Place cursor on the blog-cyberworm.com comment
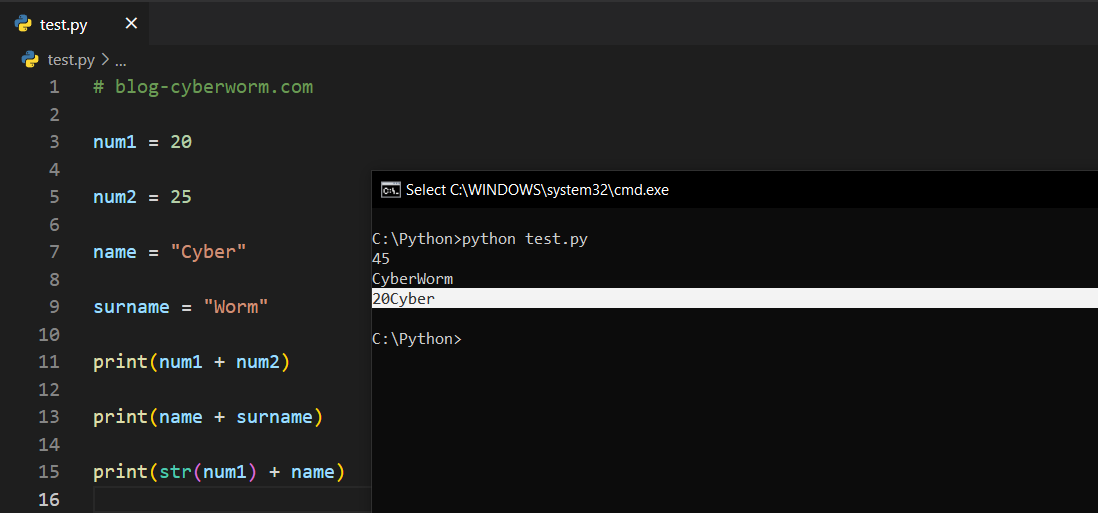This screenshot has width=1098, height=513. pyautogui.click(x=213, y=87)
